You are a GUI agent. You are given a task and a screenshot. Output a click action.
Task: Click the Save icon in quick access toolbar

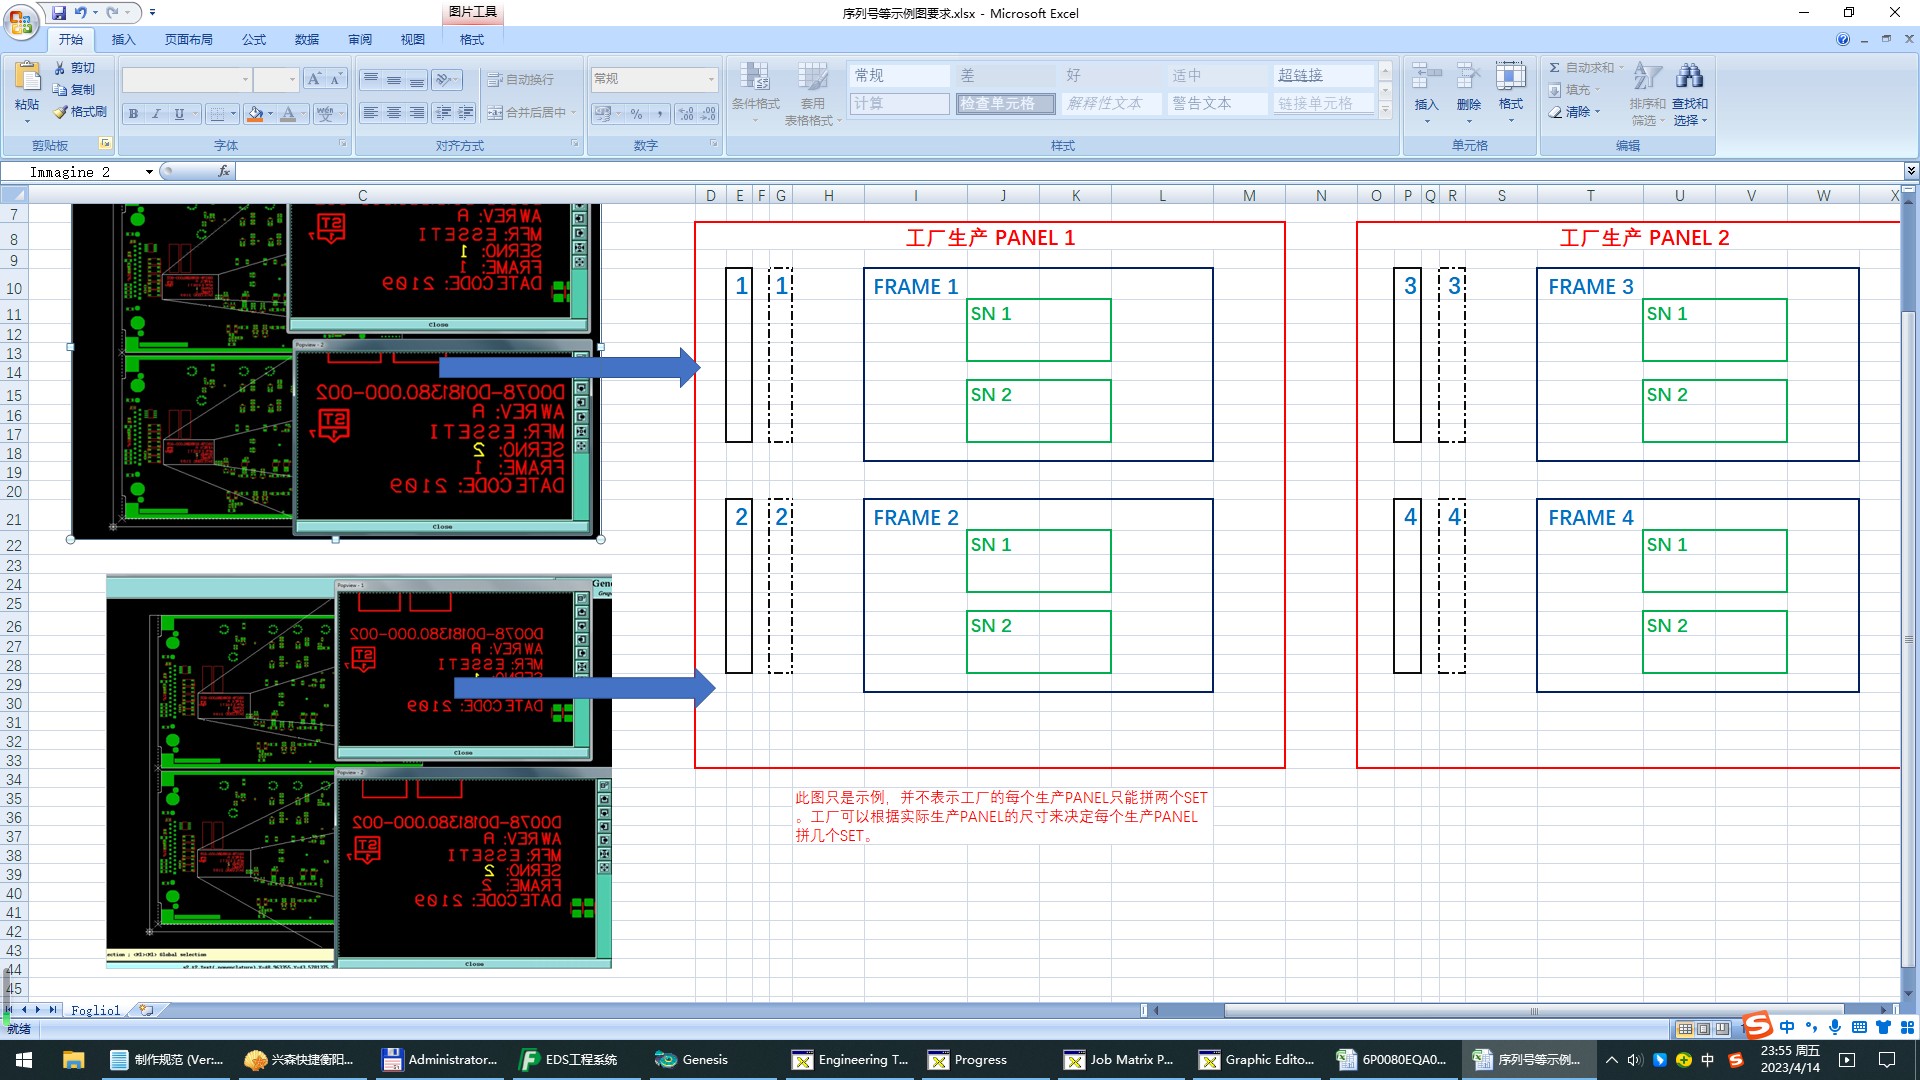pyautogui.click(x=59, y=13)
